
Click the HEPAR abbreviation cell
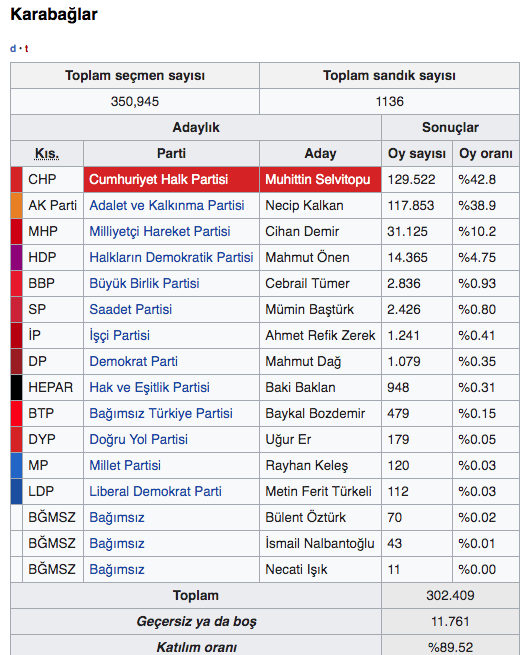(x=51, y=387)
